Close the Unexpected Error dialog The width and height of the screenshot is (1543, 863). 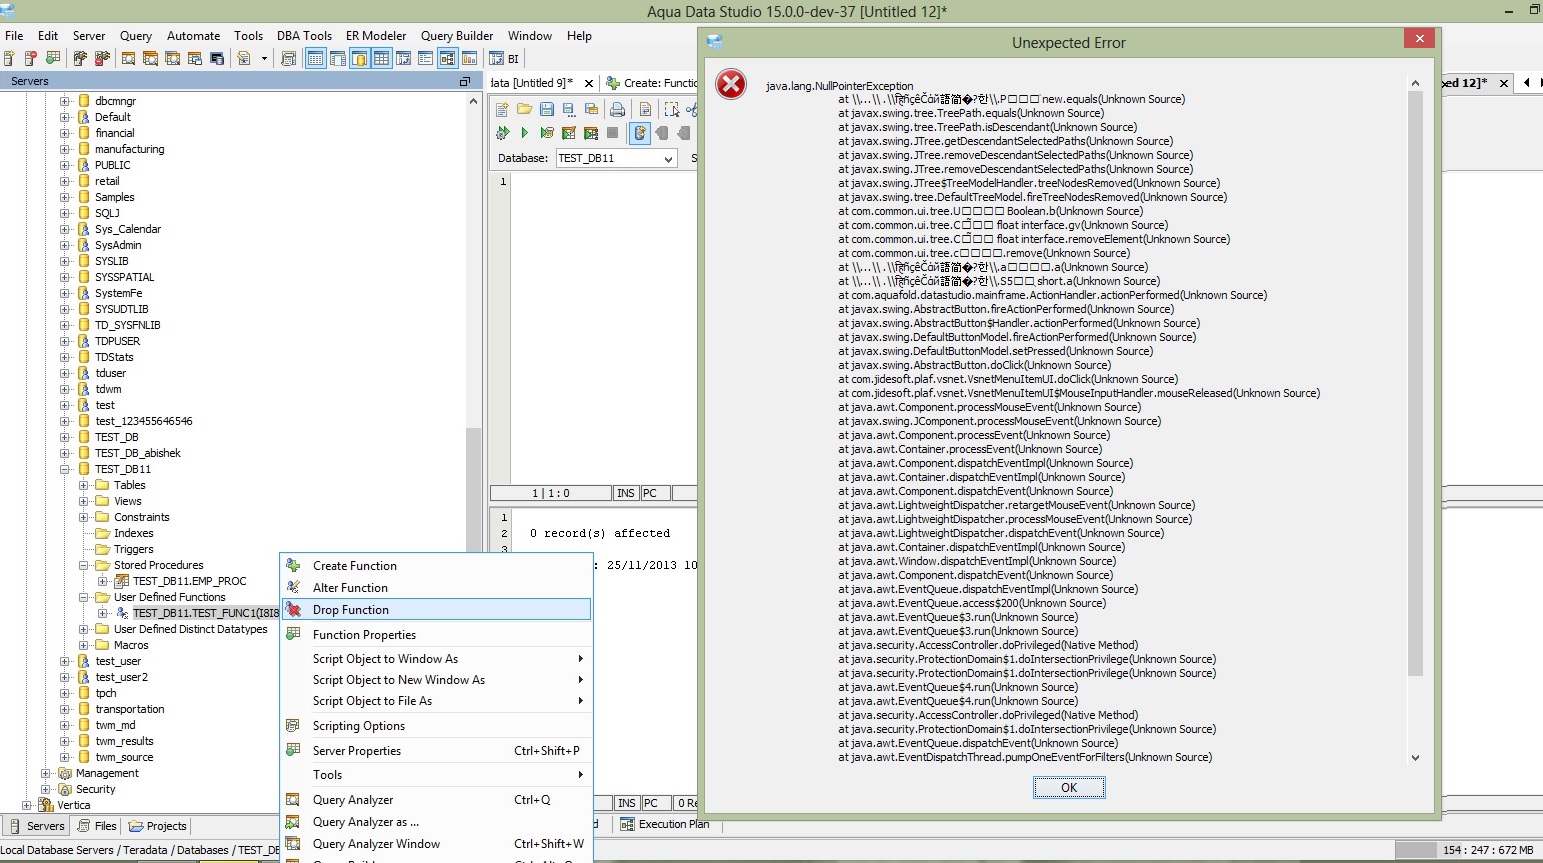(x=1419, y=38)
